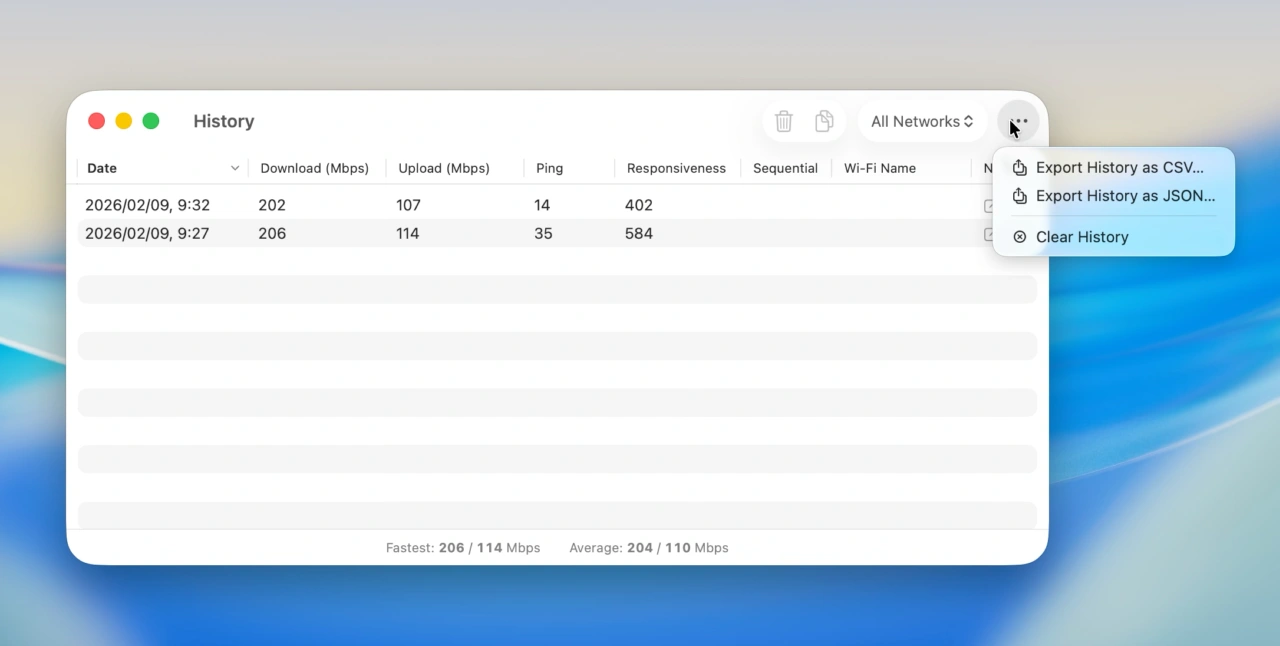Click the copy documents icon in toolbar
Viewport: 1280px width, 646px height.
(824, 122)
